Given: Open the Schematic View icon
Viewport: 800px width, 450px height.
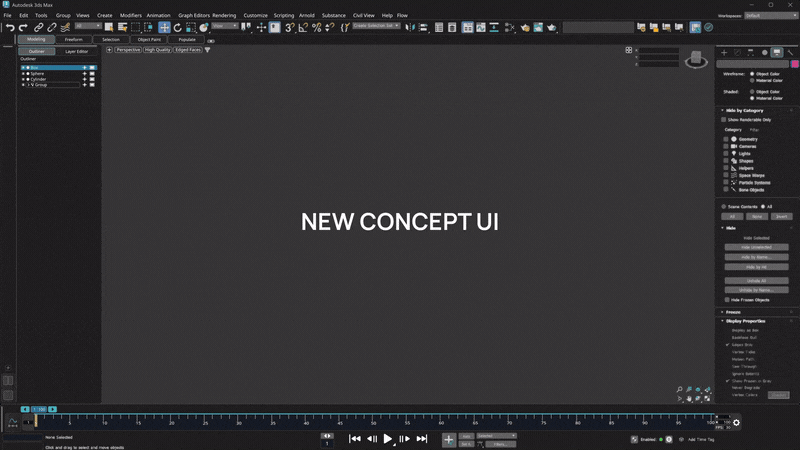Looking at the screenshot, I should coord(494,28).
